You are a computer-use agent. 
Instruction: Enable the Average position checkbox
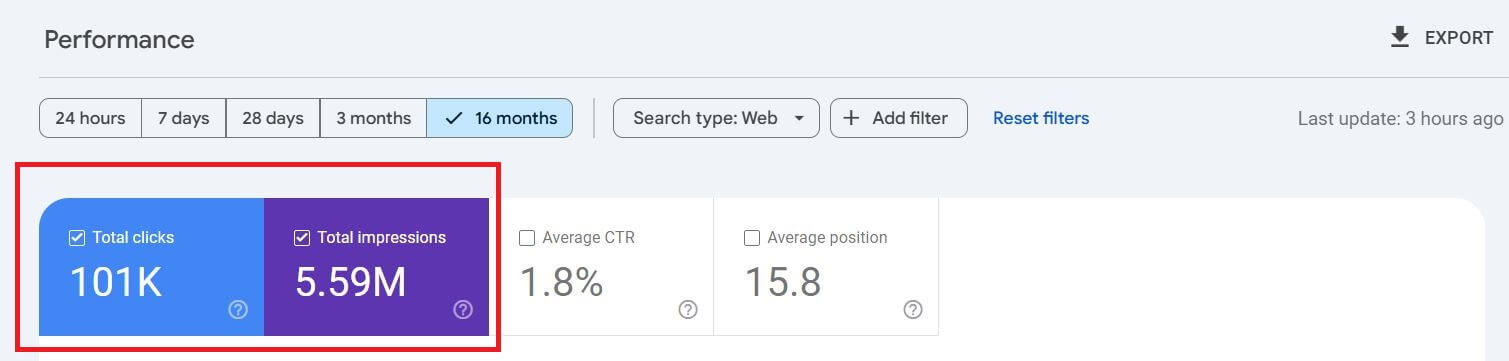[x=752, y=238]
